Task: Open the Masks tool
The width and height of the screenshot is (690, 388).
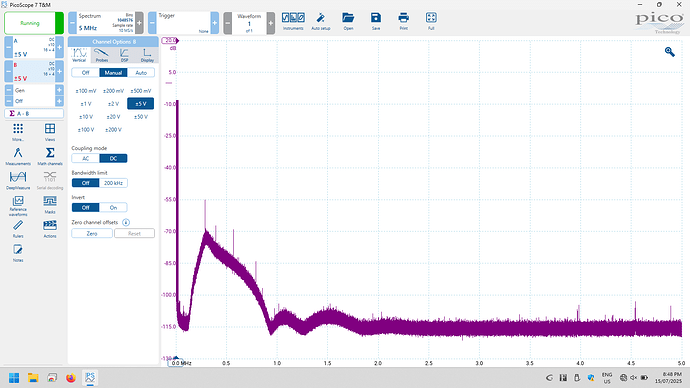Action: (x=50, y=205)
